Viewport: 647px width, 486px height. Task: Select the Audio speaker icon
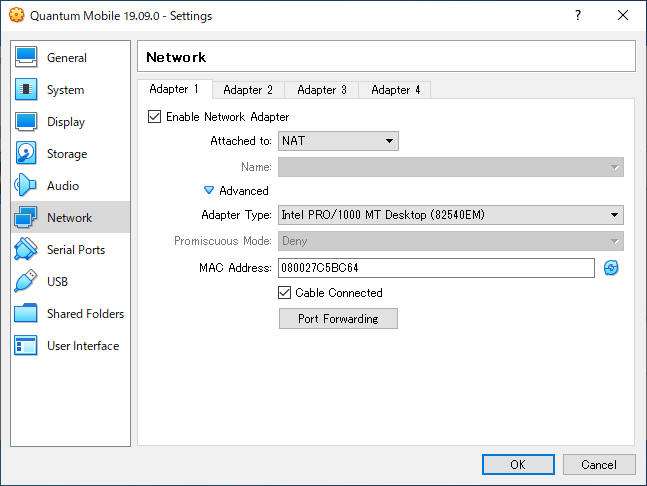click(25, 185)
